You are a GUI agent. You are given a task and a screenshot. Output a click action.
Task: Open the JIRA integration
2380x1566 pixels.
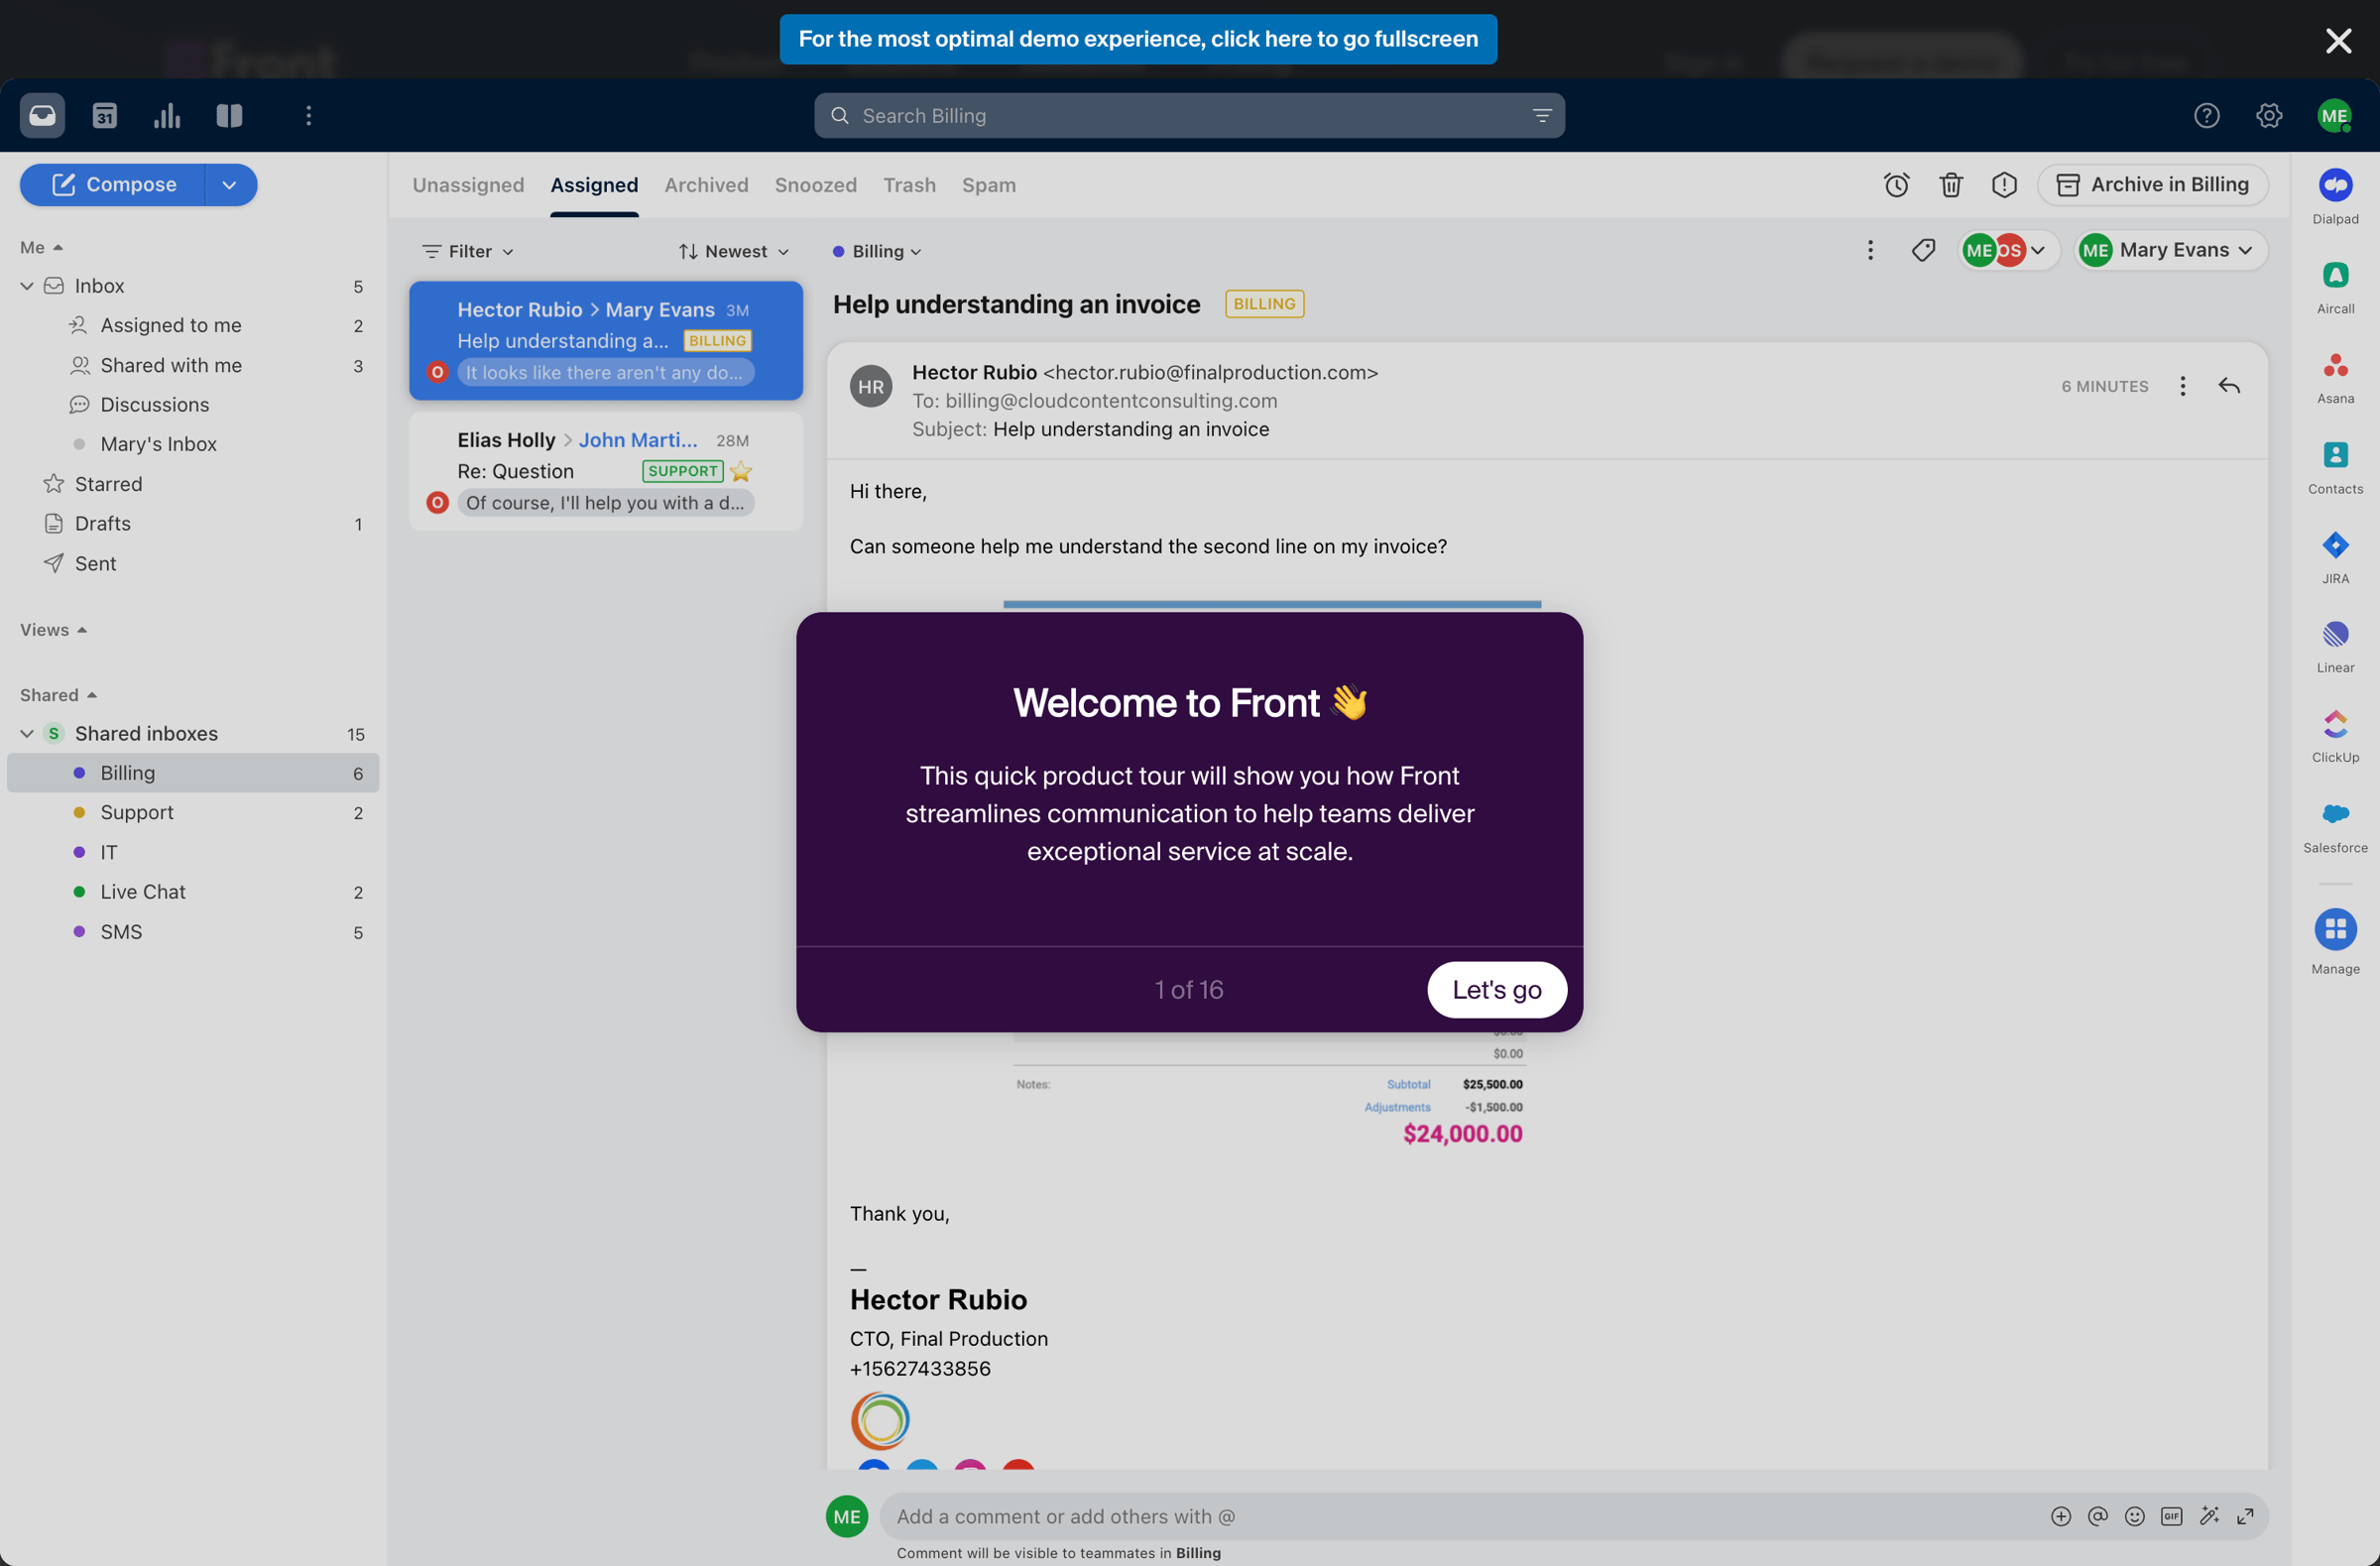[2335, 556]
